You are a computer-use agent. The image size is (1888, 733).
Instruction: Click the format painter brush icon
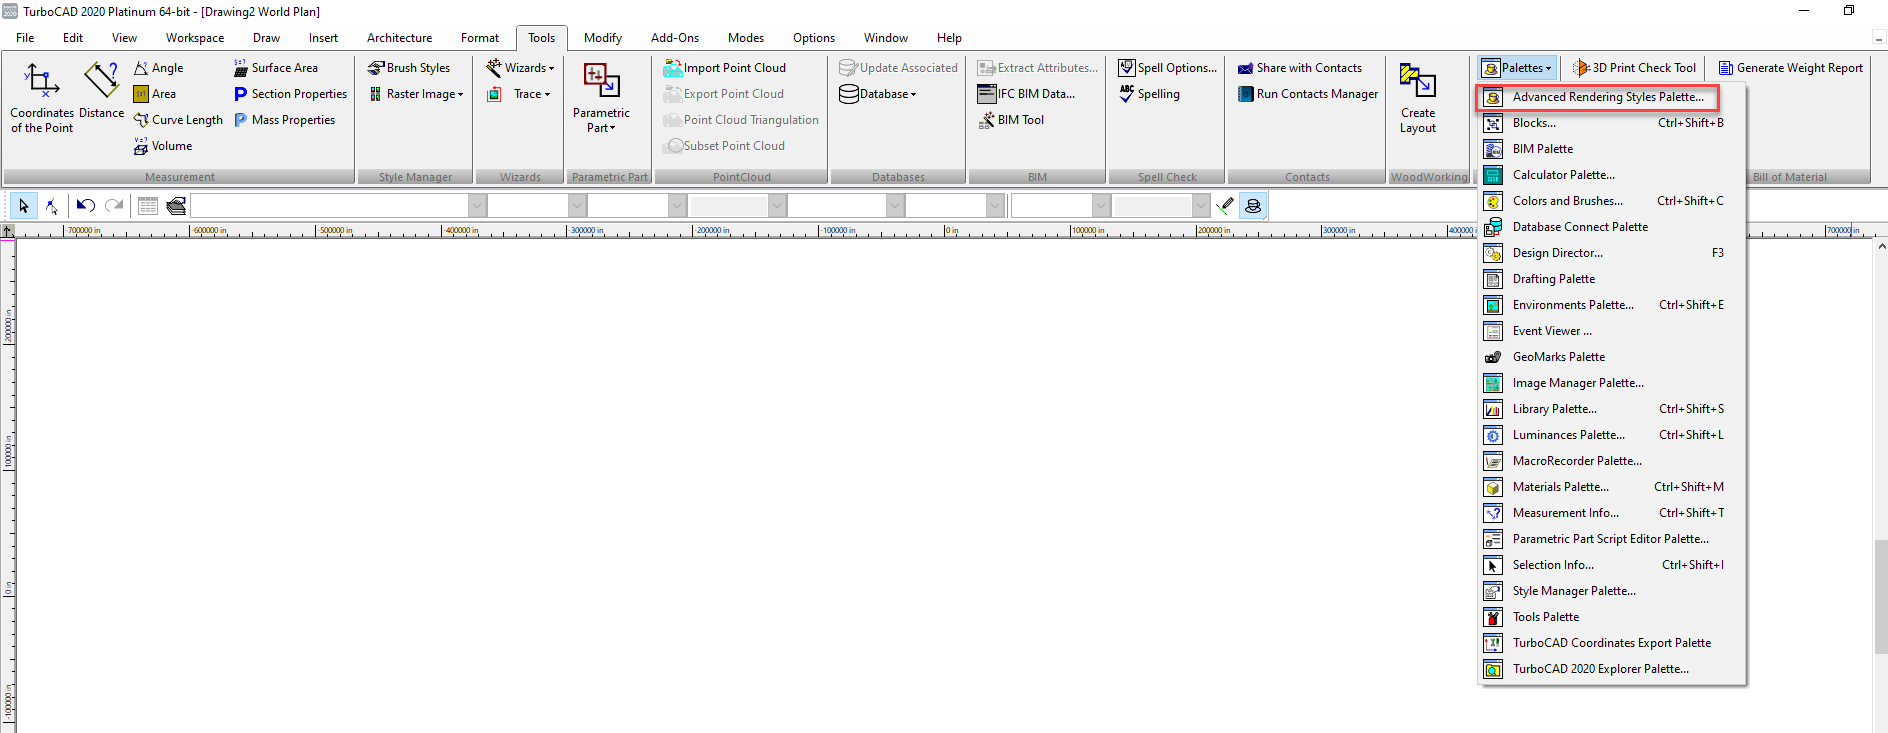point(1225,206)
